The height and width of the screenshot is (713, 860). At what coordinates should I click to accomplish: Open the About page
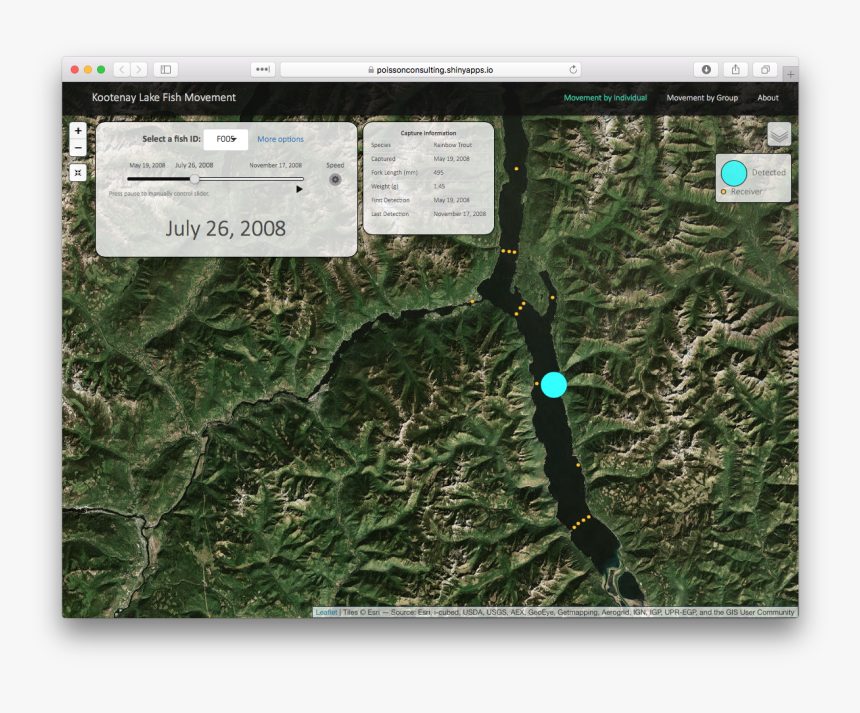tap(767, 98)
